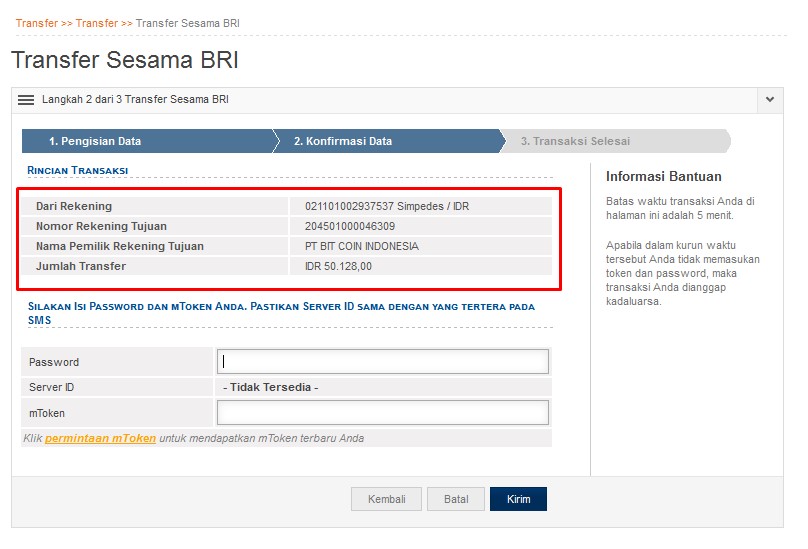Select step 1. Pengisian Data
The image size is (808, 549).
coord(147,141)
